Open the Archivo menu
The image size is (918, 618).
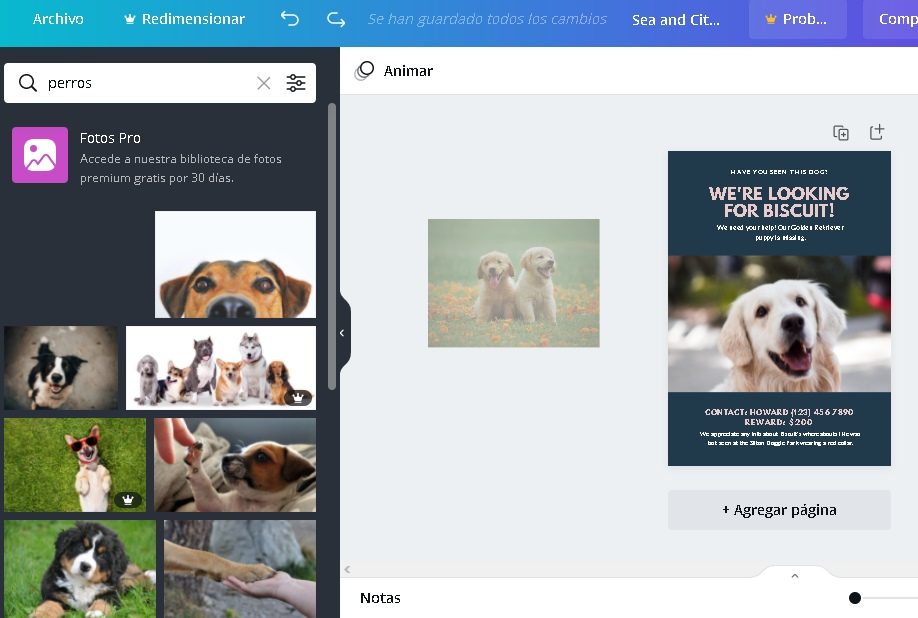(57, 19)
